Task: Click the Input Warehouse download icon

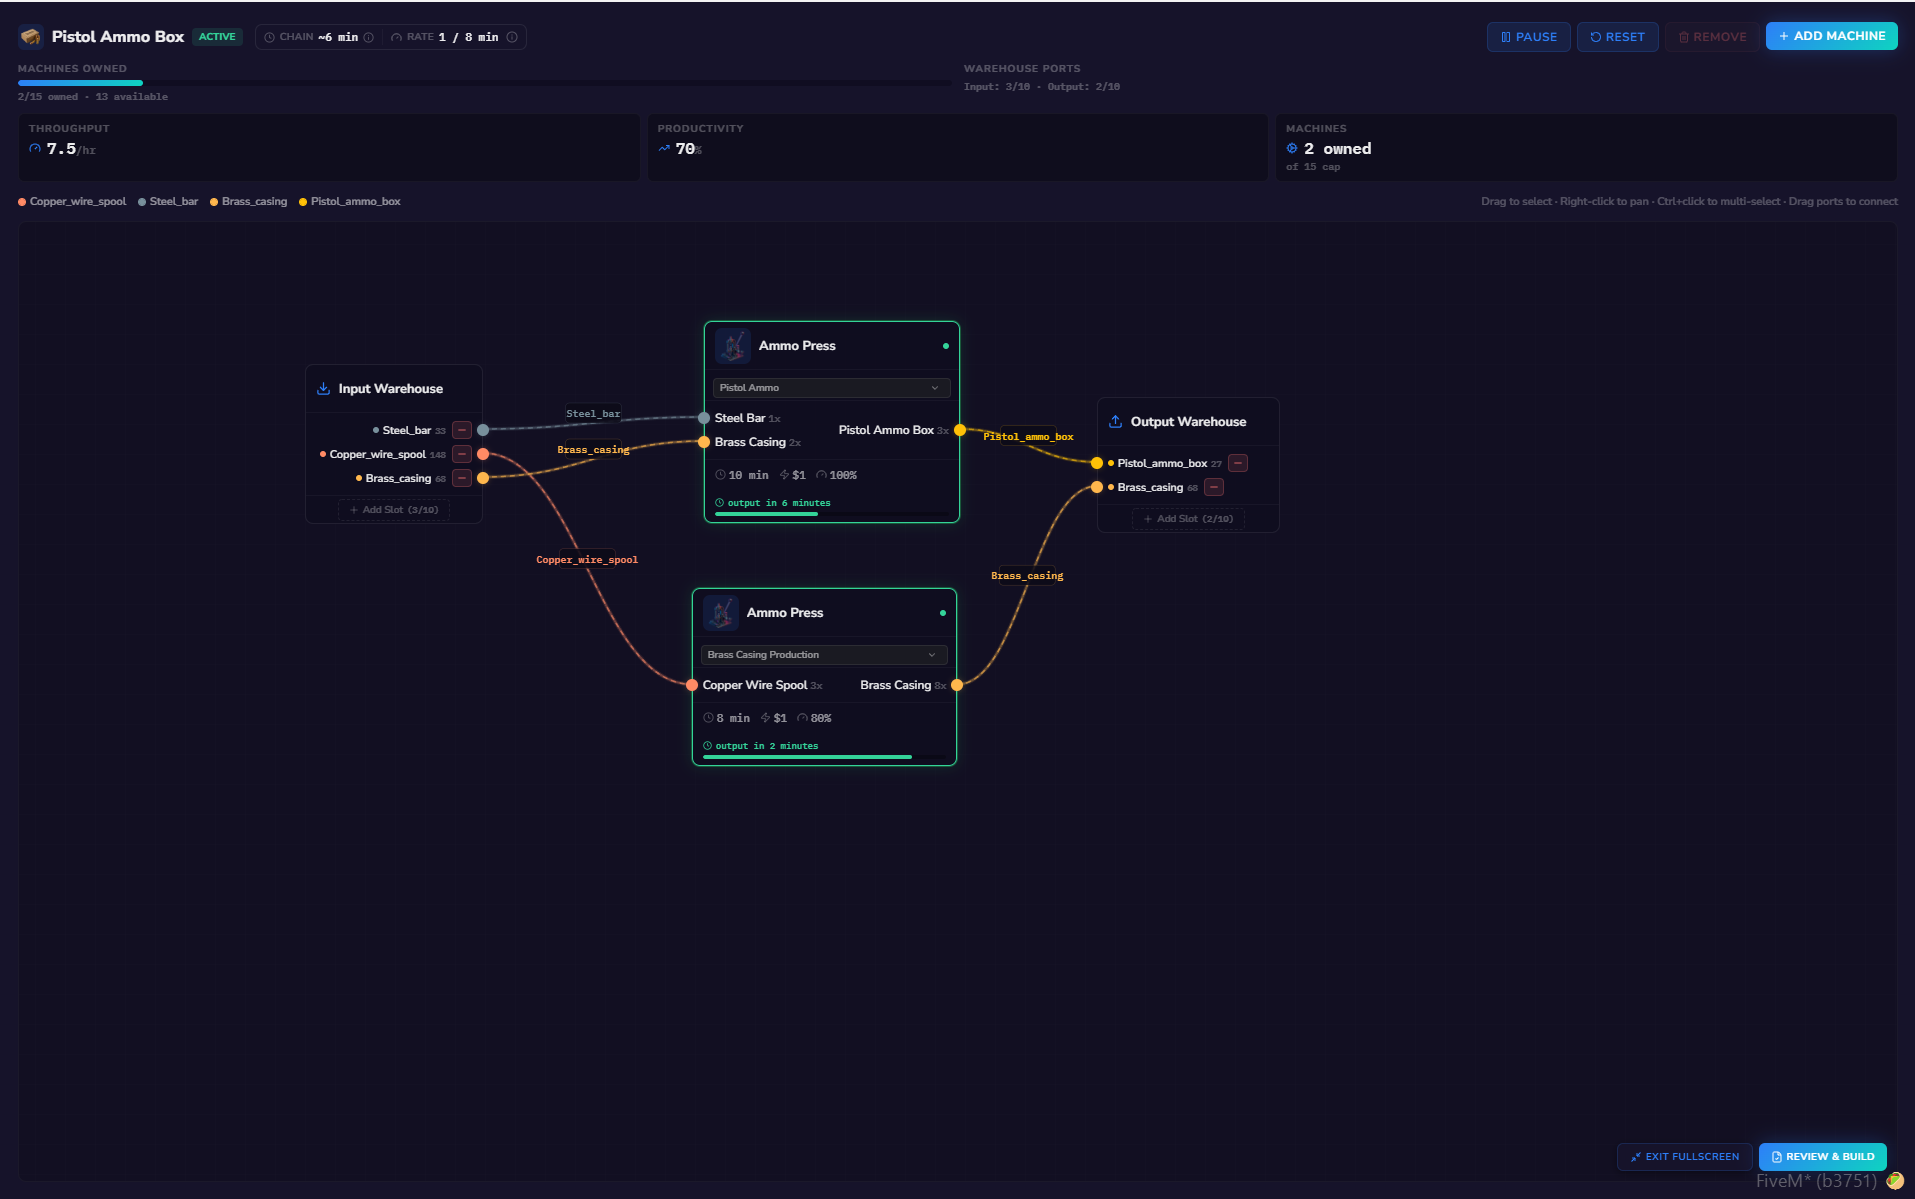Action: (x=324, y=389)
